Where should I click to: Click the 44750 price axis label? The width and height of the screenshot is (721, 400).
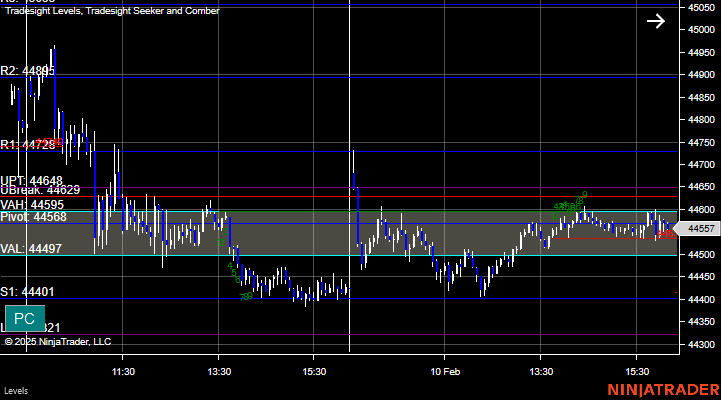point(702,143)
